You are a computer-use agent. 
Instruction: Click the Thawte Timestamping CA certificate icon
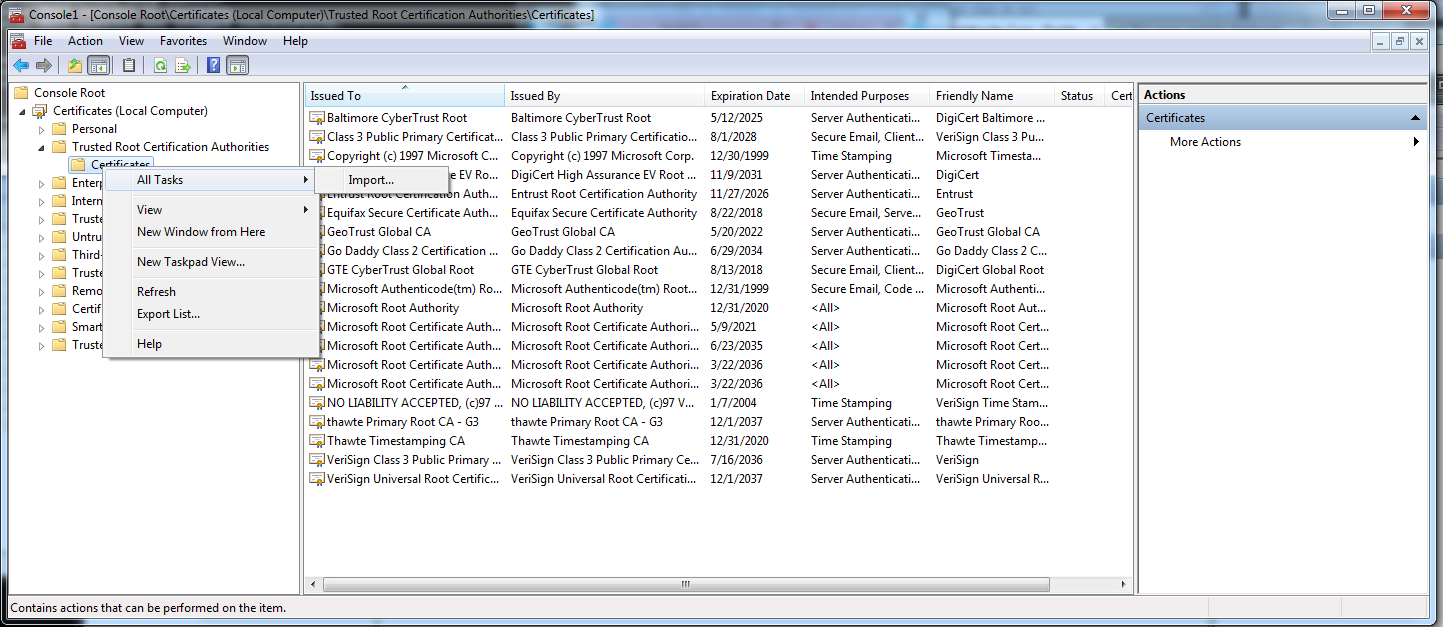click(317, 441)
